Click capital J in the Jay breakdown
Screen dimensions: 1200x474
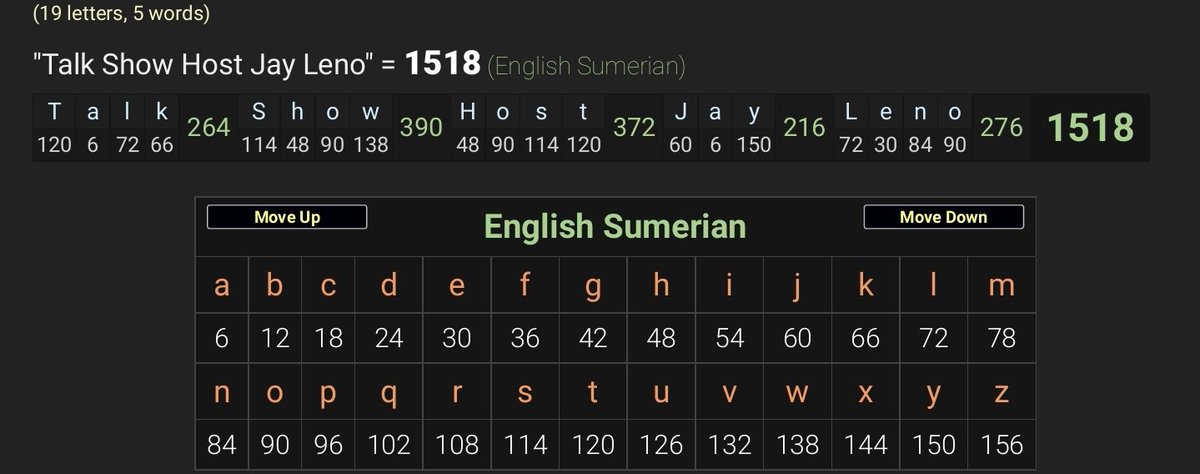[680, 111]
